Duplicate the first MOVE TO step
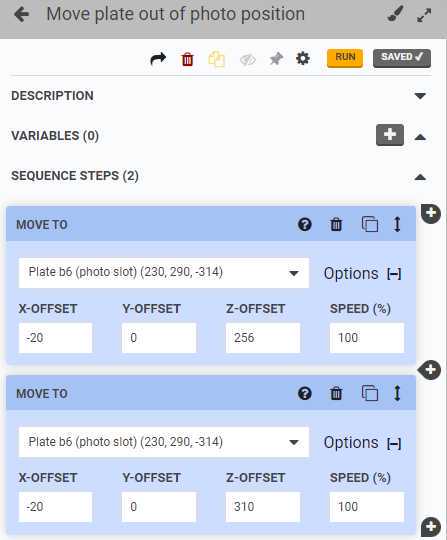The image size is (447, 540). tap(370, 224)
